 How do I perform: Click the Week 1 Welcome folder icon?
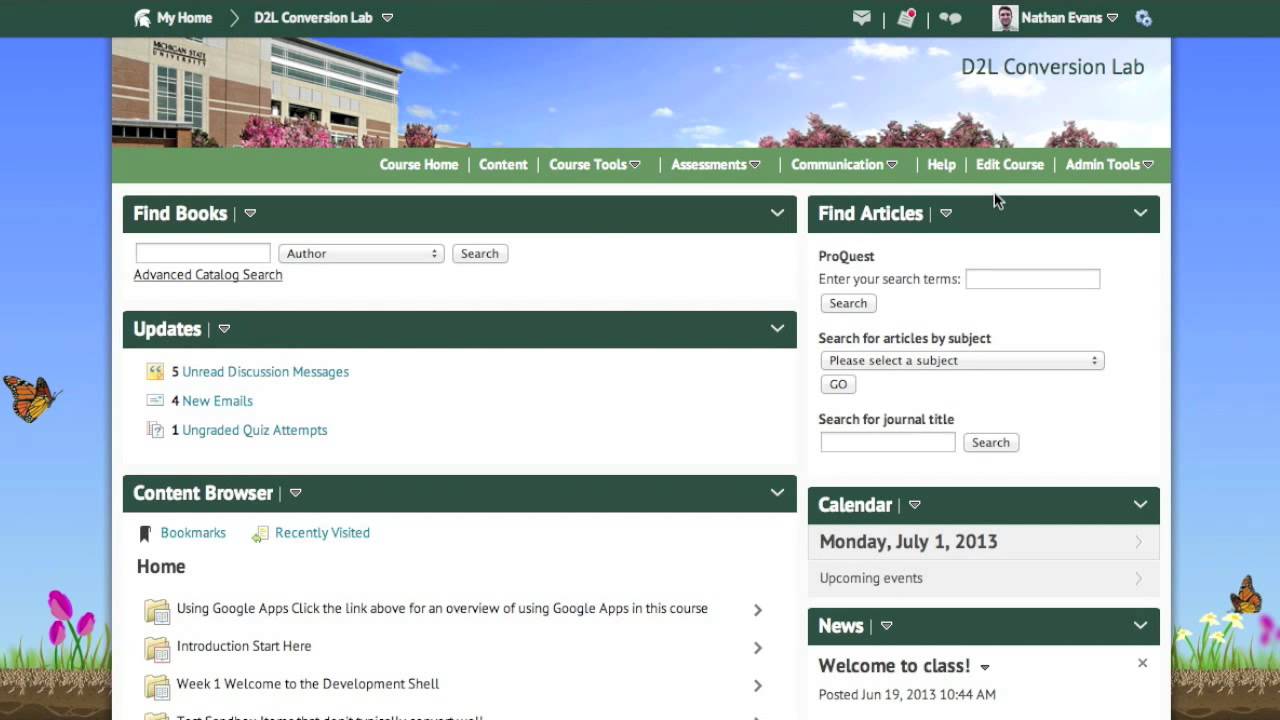coord(157,687)
